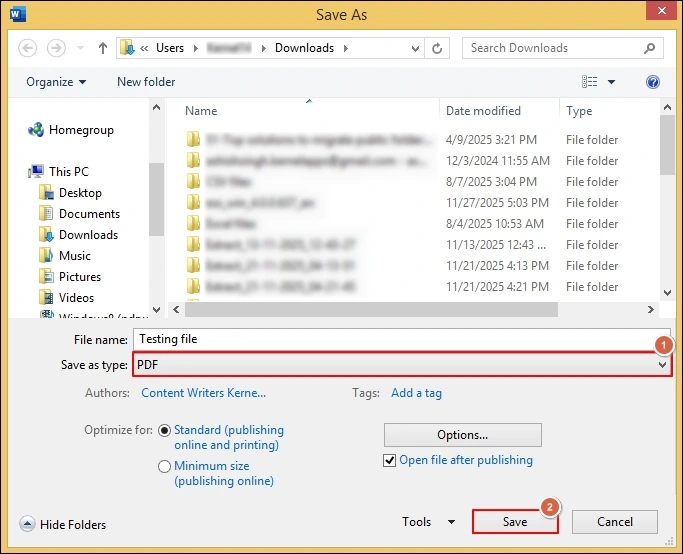
Task: Expand breadcrumb arrow after Users
Action: [x=196, y=48]
